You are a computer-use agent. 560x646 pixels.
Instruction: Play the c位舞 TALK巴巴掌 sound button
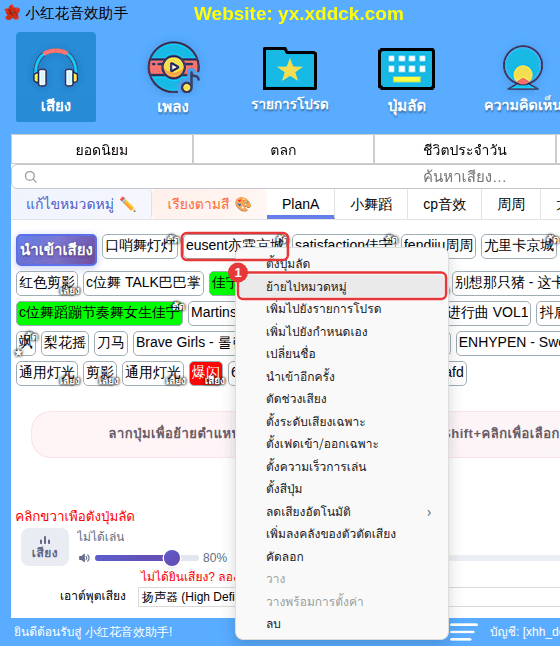(x=143, y=283)
